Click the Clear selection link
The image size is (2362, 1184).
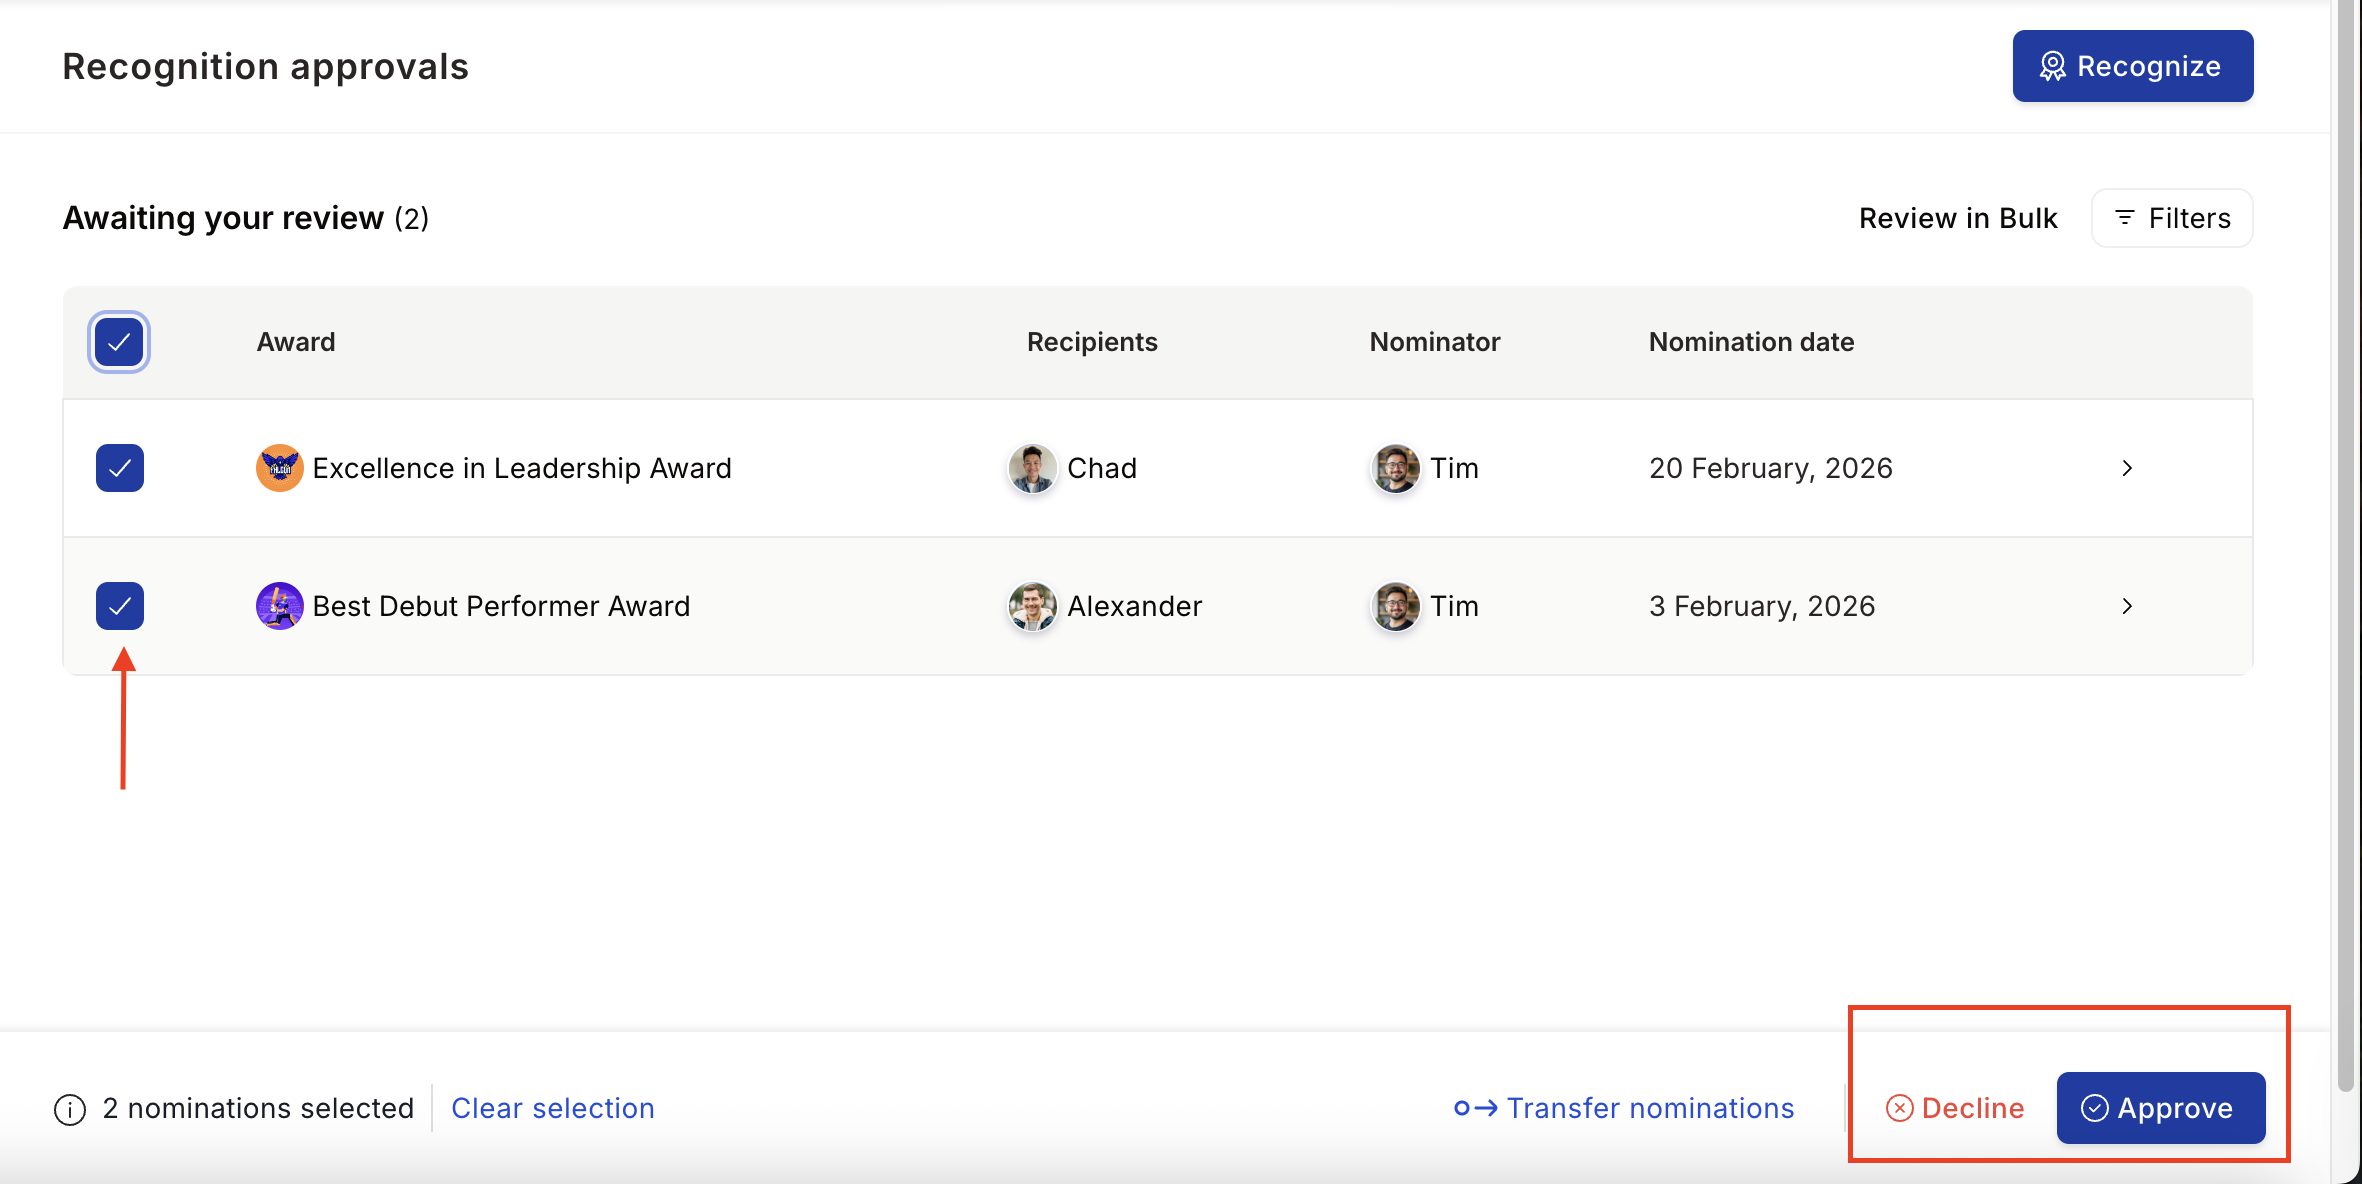pos(553,1108)
